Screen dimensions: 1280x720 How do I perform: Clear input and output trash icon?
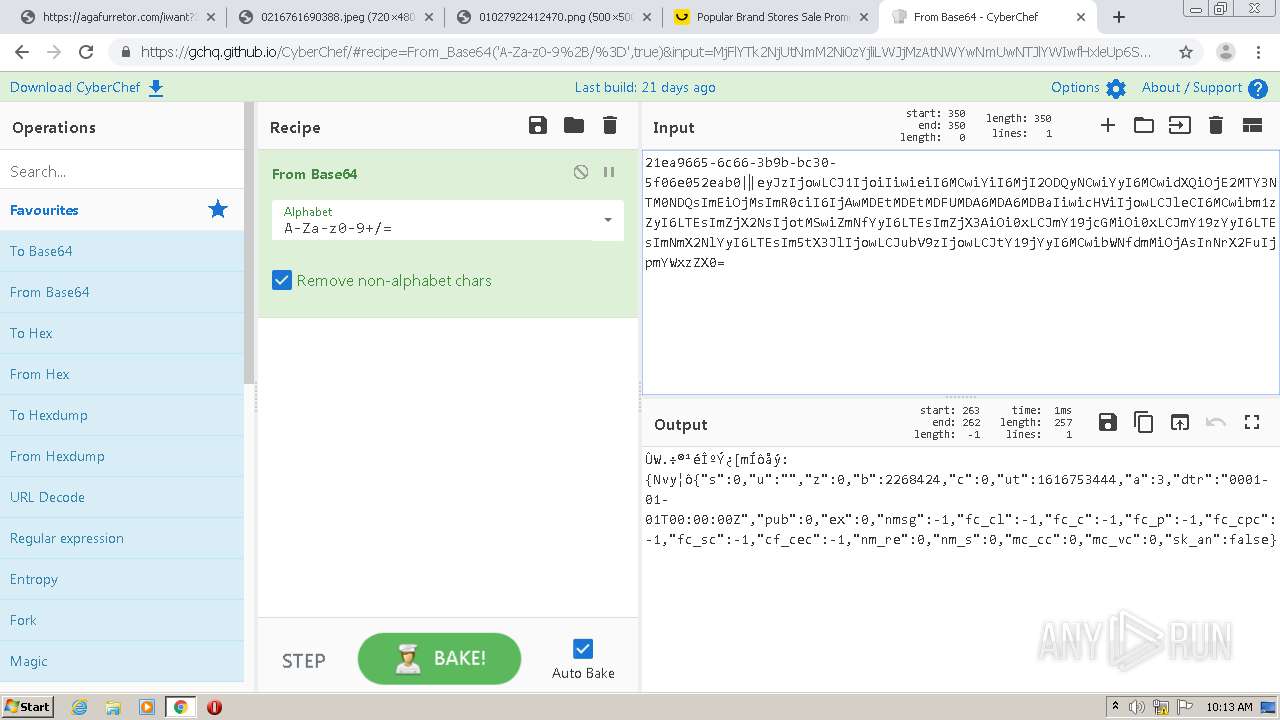[1216, 125]
